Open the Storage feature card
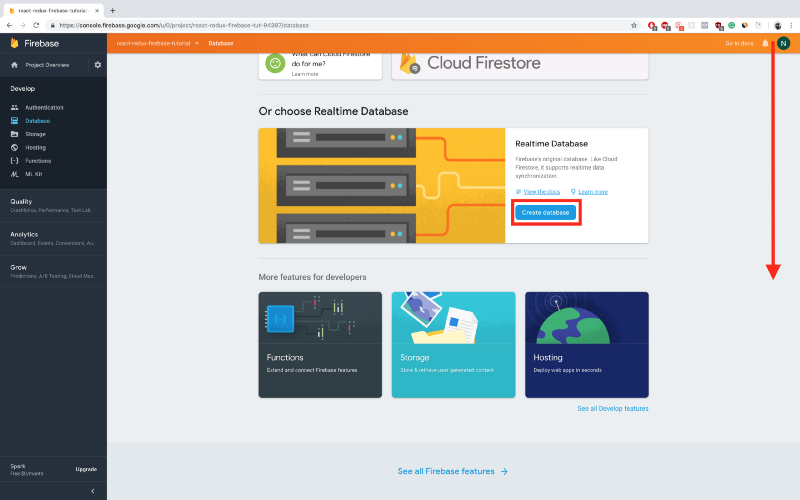Image resolution: width=800 pixels, height=500 pixels. [x=453, y=344]
